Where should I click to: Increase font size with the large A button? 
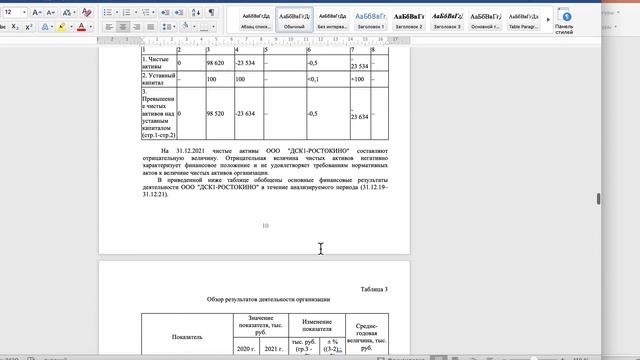(36, 13)
